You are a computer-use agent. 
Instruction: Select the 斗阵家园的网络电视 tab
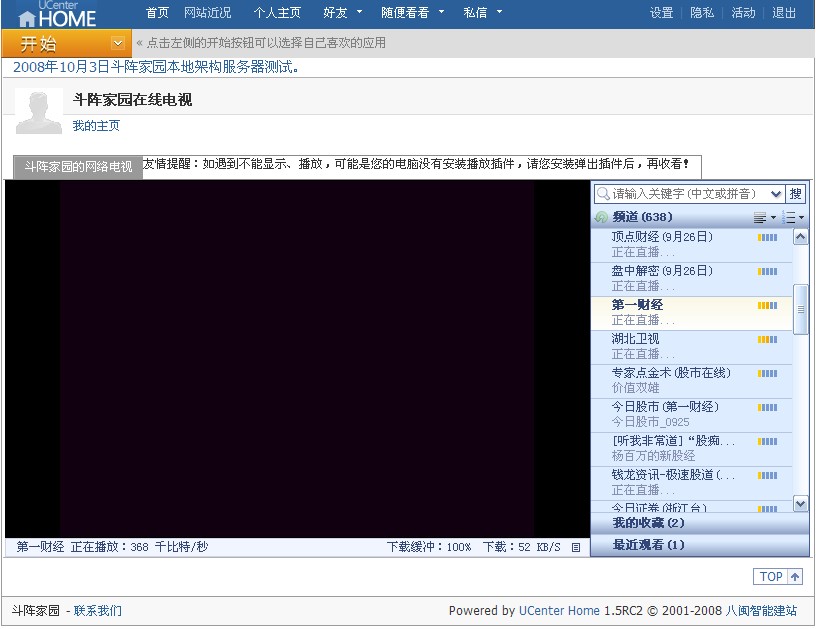tap(78, 167)
